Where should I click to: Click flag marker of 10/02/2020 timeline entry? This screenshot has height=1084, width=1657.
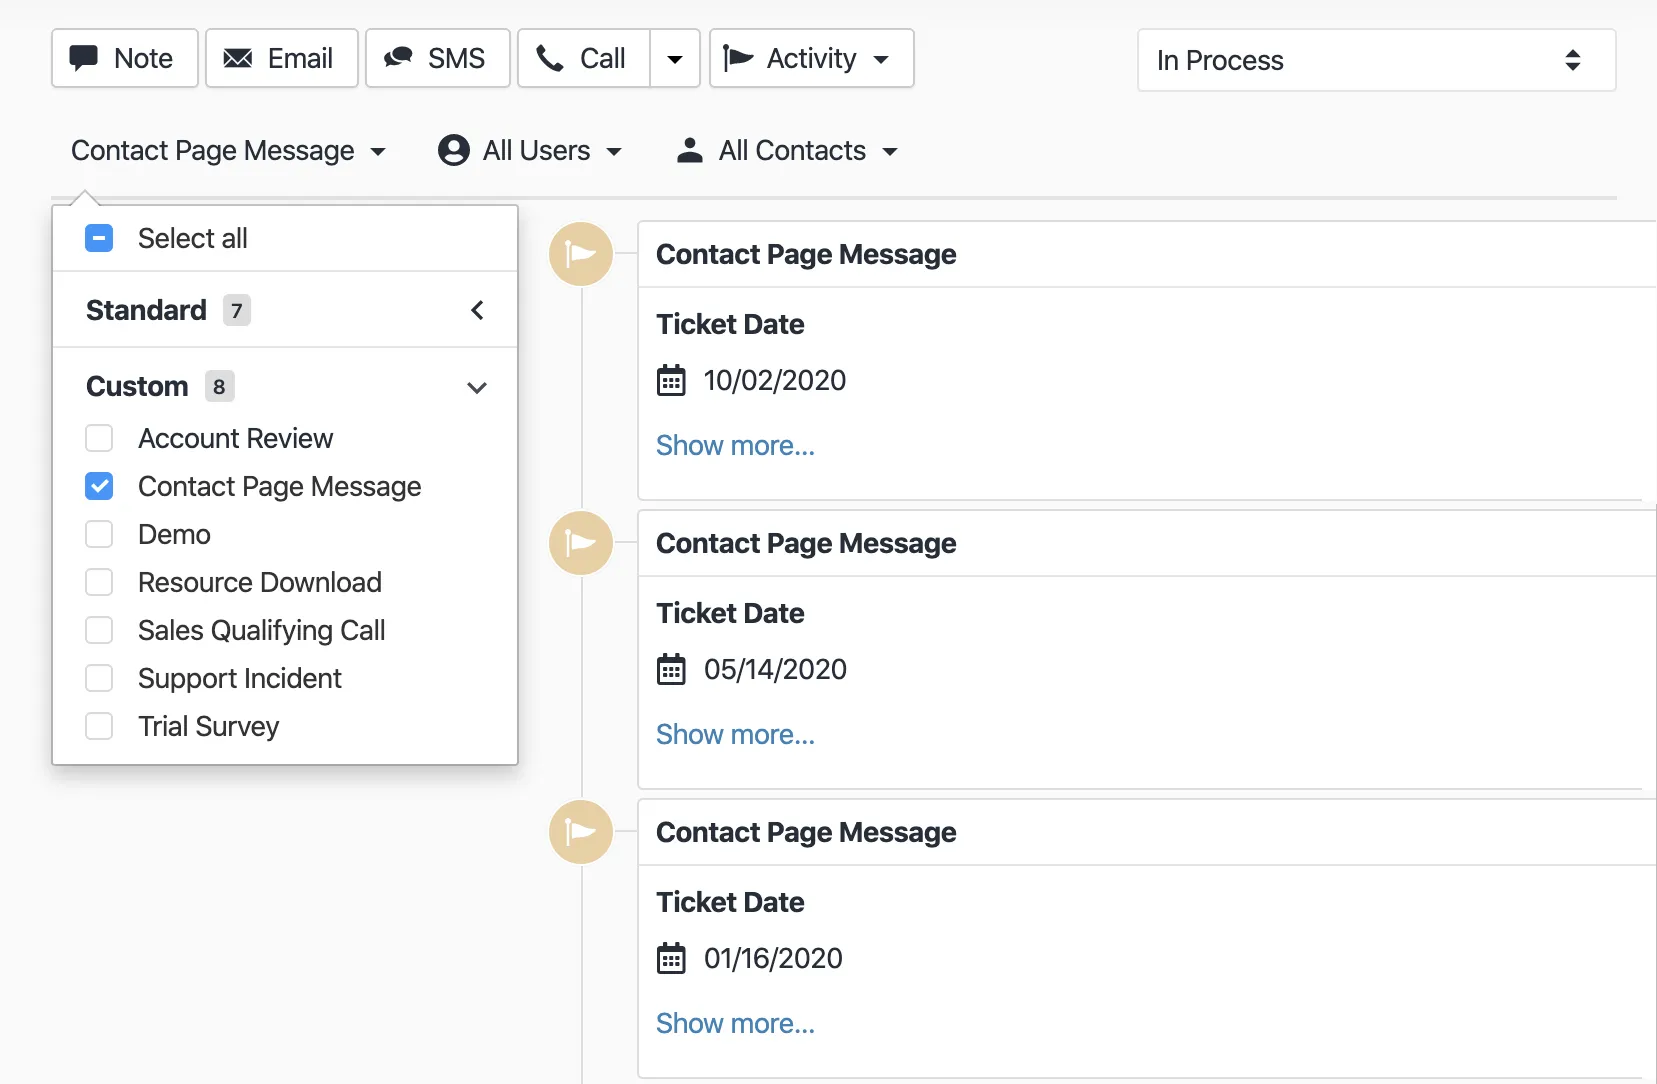tap(581, 254)
